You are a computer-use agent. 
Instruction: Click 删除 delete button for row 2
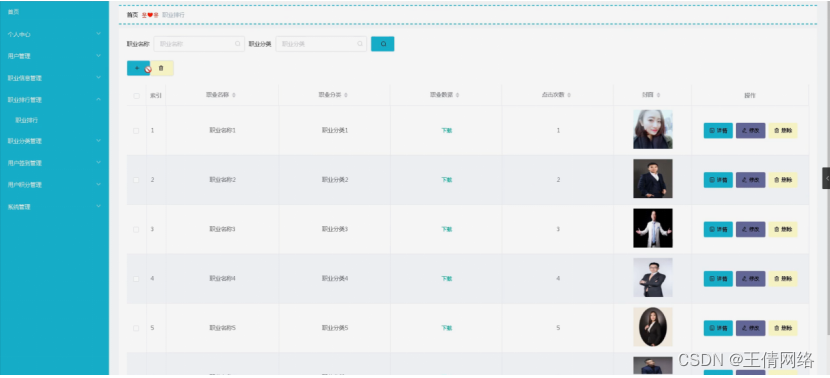[783, 180]
